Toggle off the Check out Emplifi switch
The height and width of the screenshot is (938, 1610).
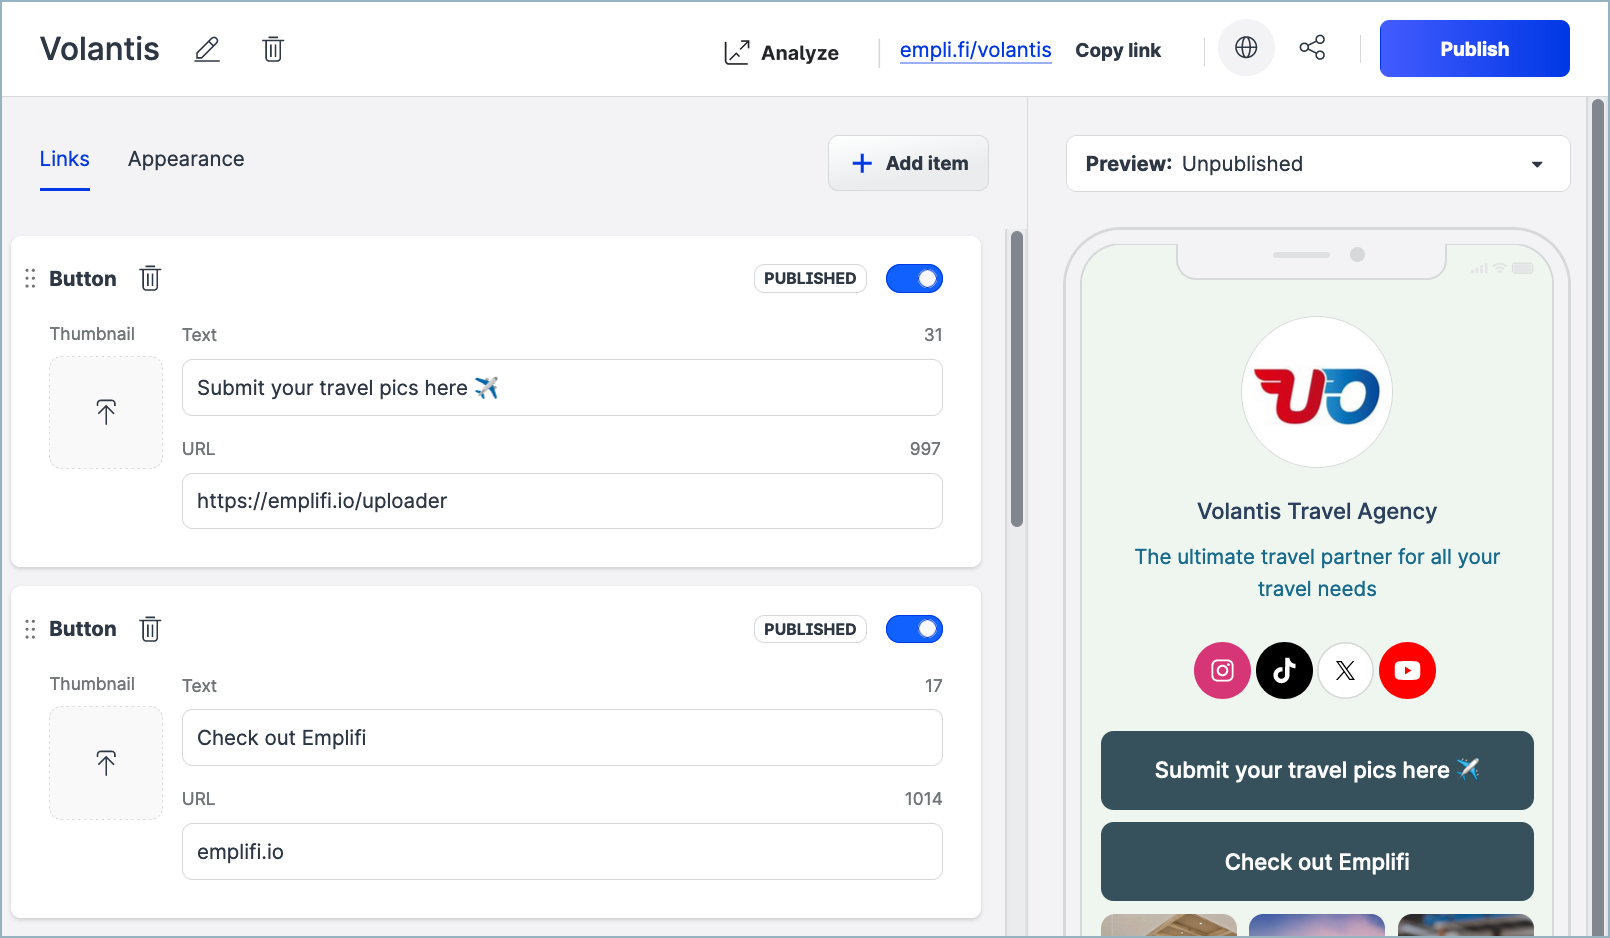point(914,629)
